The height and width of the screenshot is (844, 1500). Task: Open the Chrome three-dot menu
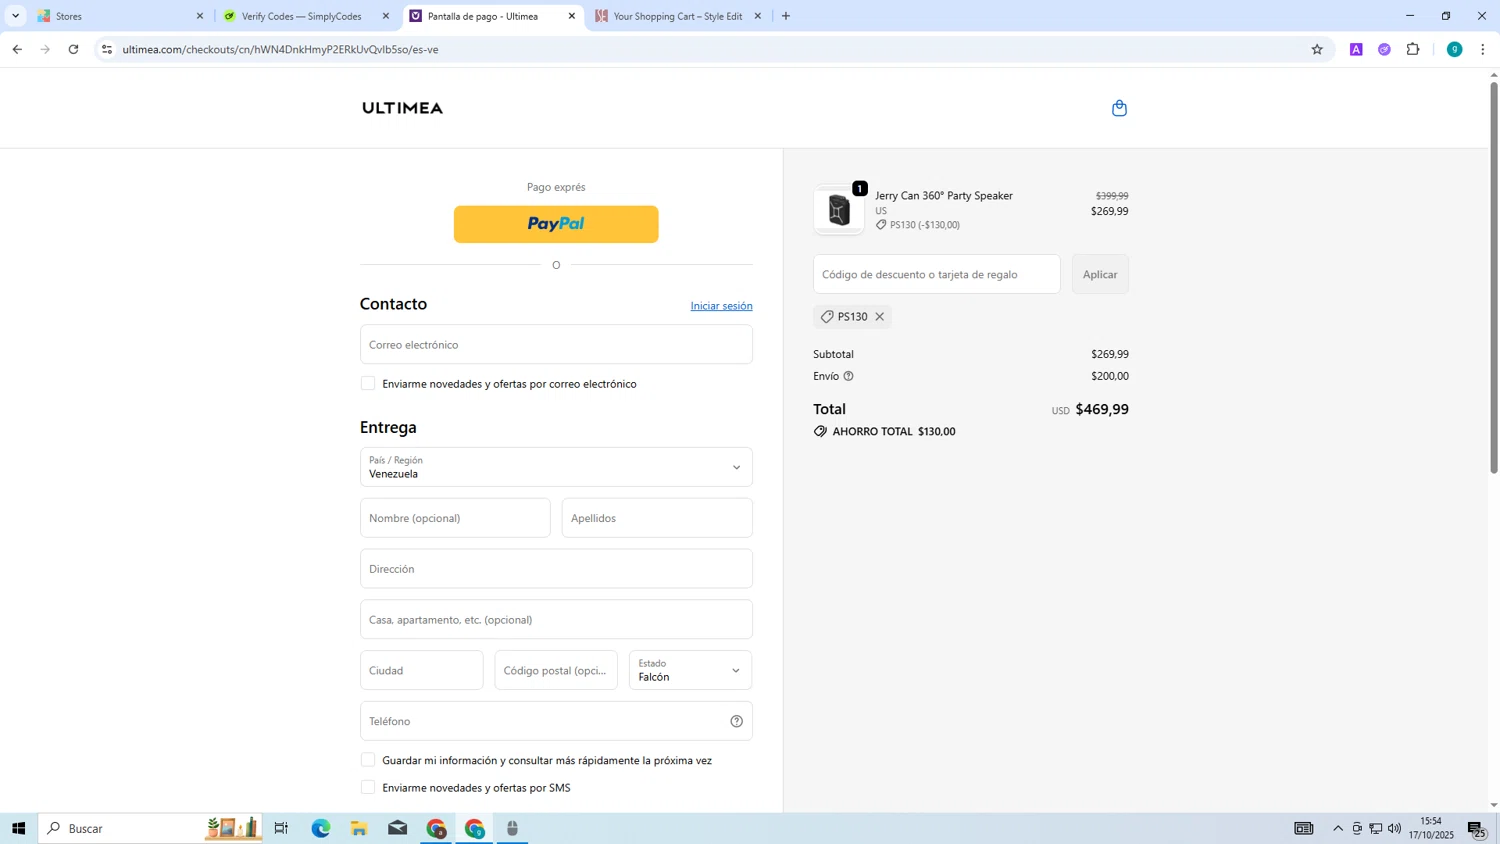coord(1483,49)
